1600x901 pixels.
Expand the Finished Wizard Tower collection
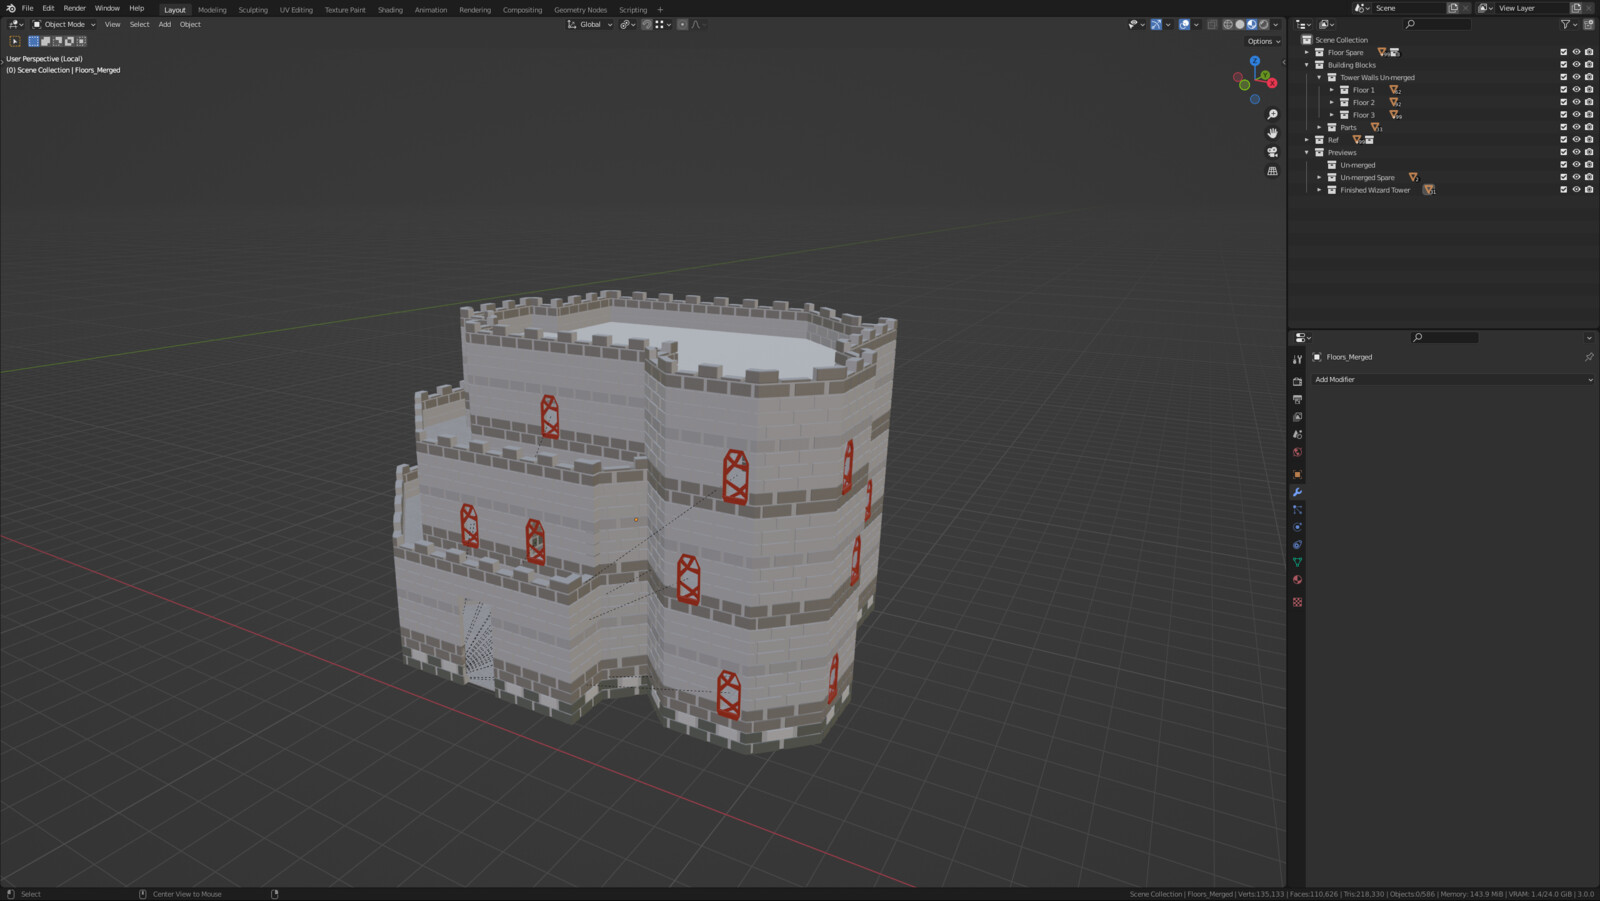[x=1319, y=190]
